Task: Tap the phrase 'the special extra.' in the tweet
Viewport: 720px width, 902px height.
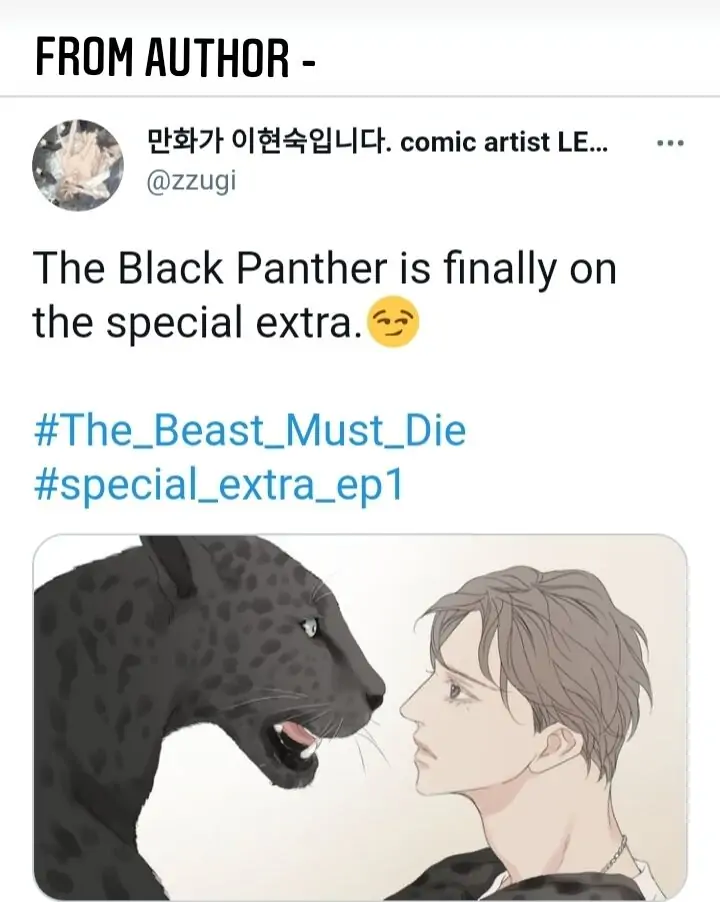Action: pos(197,323)
